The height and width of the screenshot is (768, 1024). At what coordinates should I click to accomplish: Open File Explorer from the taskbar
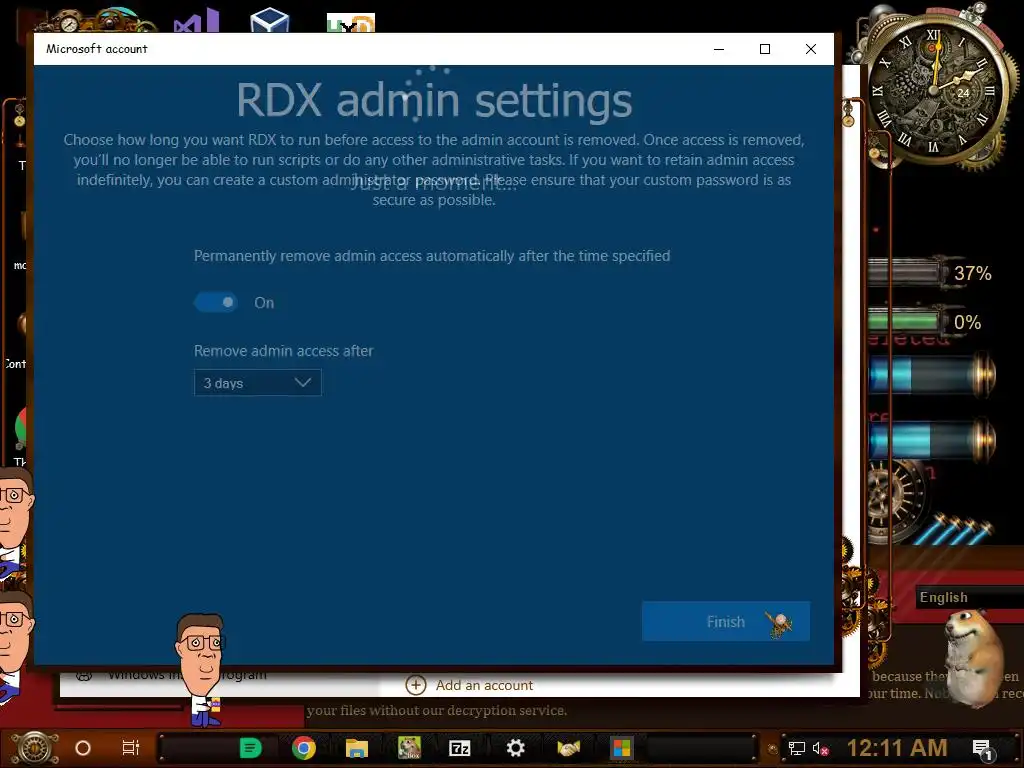(x=357, y=748)
